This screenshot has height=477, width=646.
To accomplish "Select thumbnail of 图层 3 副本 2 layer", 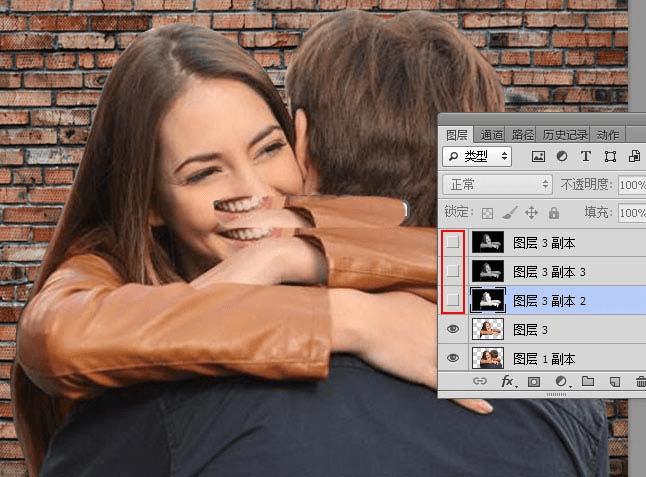I will [x=487, y=300].
